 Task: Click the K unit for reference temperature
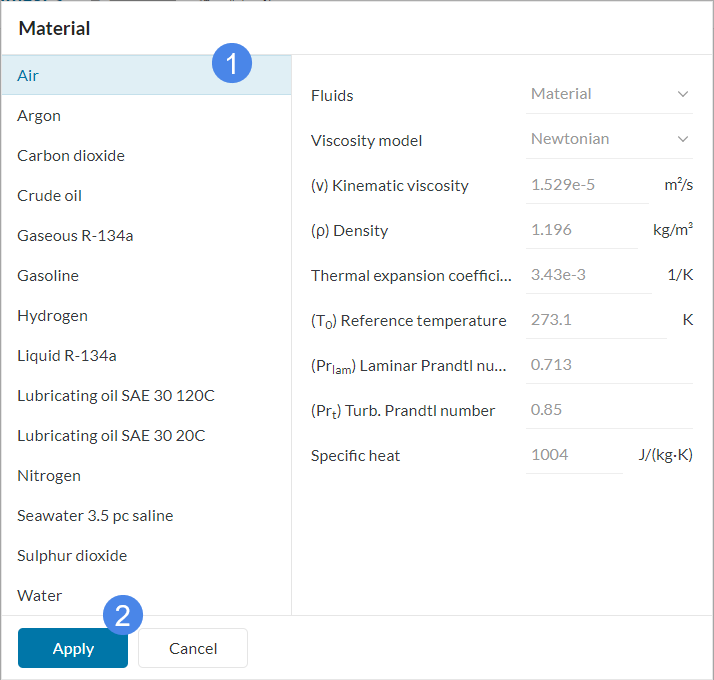click(x=688, y=320)
